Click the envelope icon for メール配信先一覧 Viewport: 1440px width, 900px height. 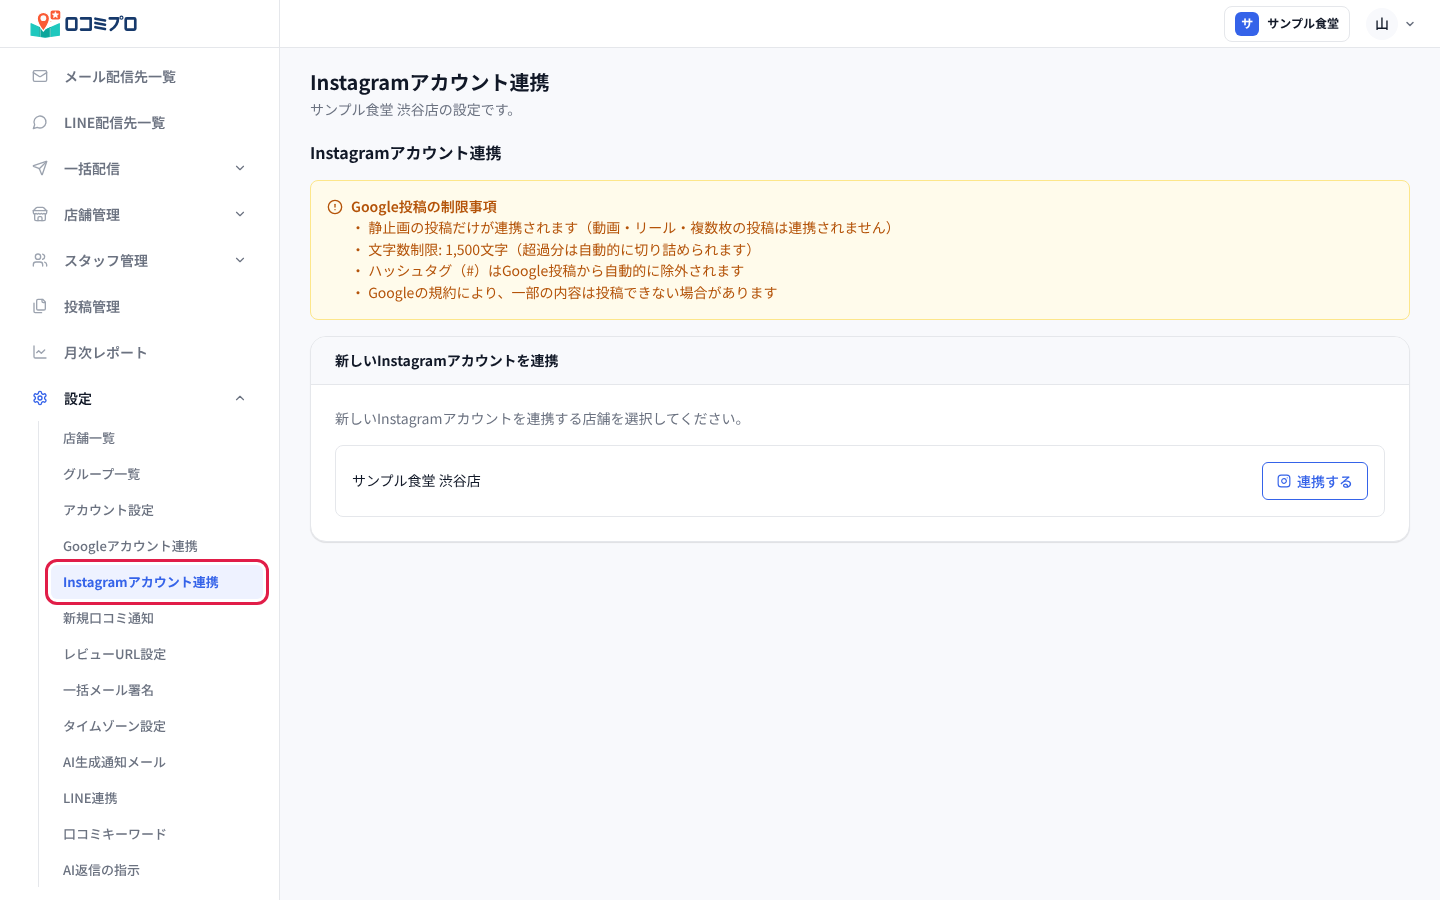(40, 76)
